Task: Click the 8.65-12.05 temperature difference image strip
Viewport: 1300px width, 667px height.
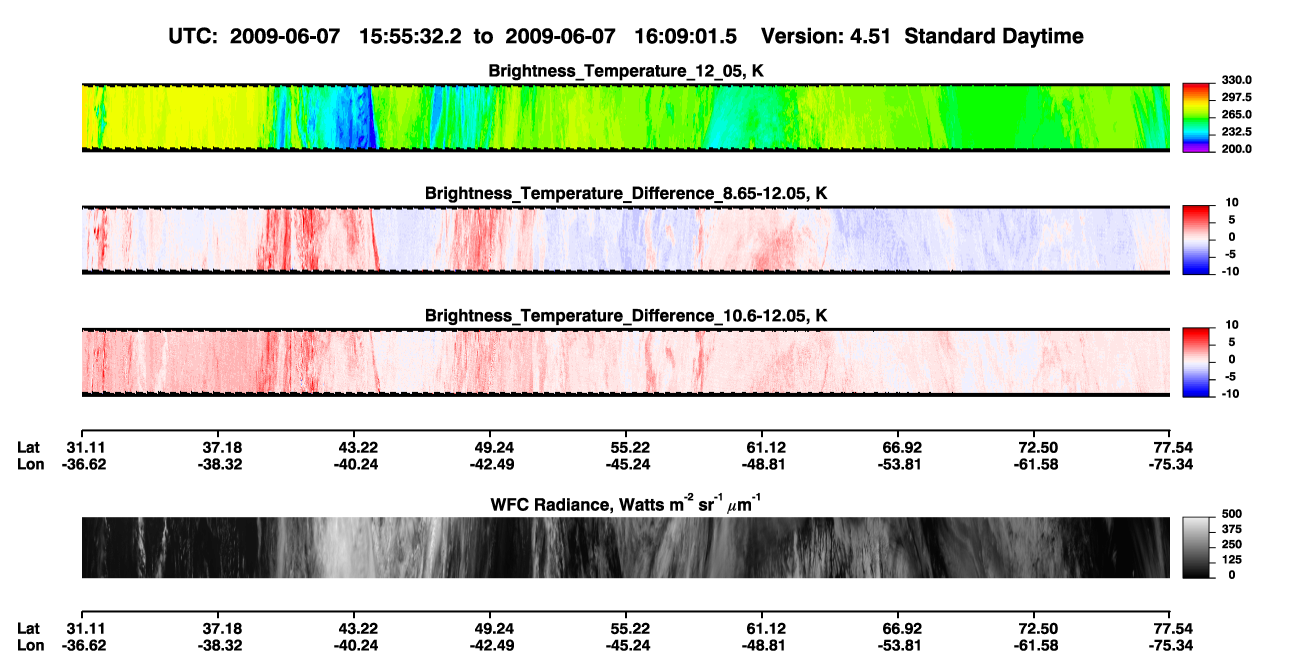Action: pos(626,240)
